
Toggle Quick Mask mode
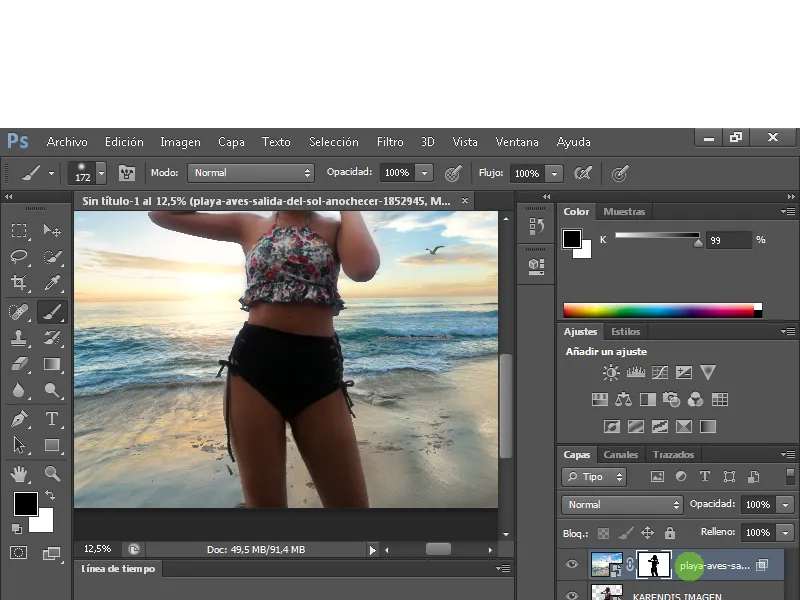[x=19, y=553]
